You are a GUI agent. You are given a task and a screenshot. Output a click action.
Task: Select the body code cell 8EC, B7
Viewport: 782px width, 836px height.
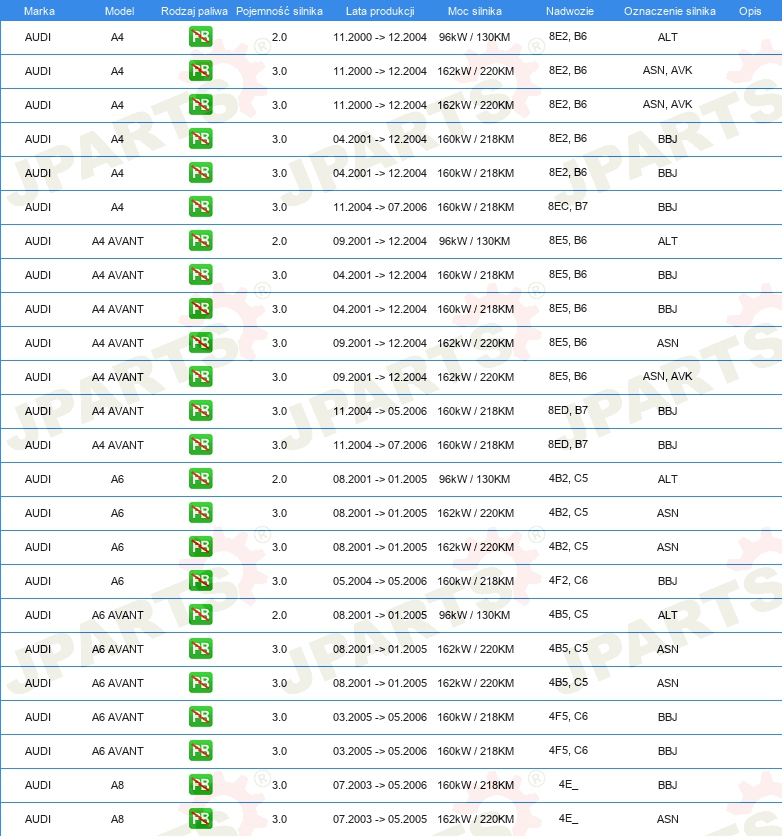(x=568, y=206)
